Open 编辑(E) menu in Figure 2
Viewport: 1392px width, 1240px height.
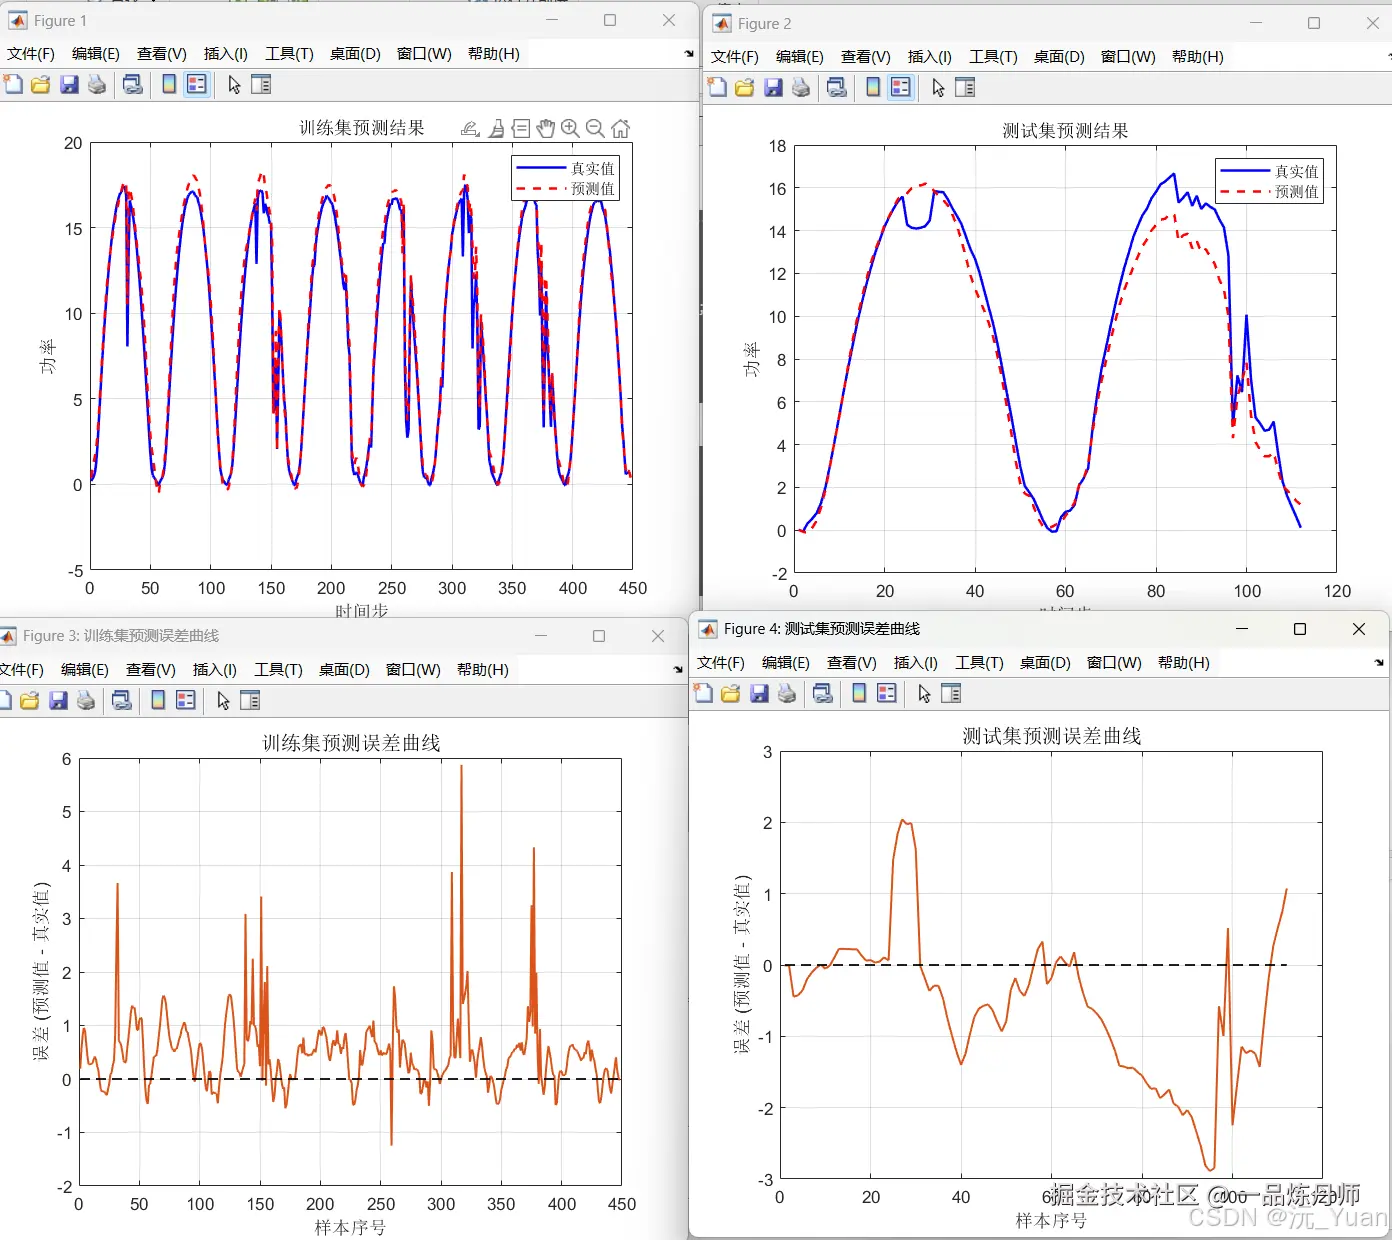[800, 57]
